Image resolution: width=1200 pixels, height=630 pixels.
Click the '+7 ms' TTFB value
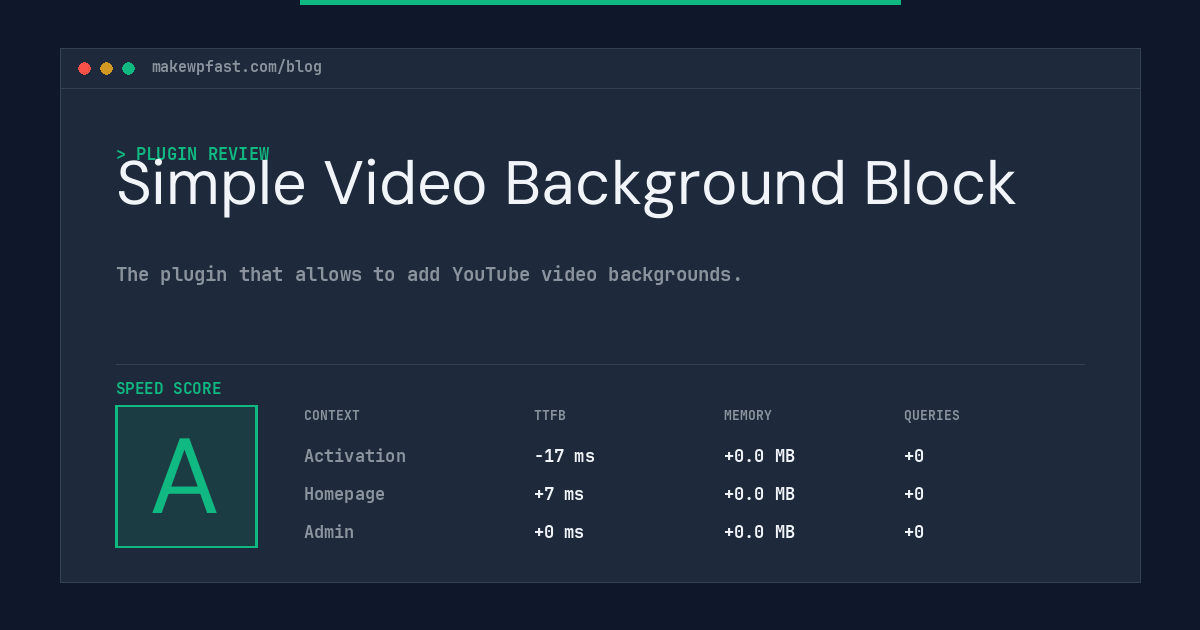tap(559, 494)
